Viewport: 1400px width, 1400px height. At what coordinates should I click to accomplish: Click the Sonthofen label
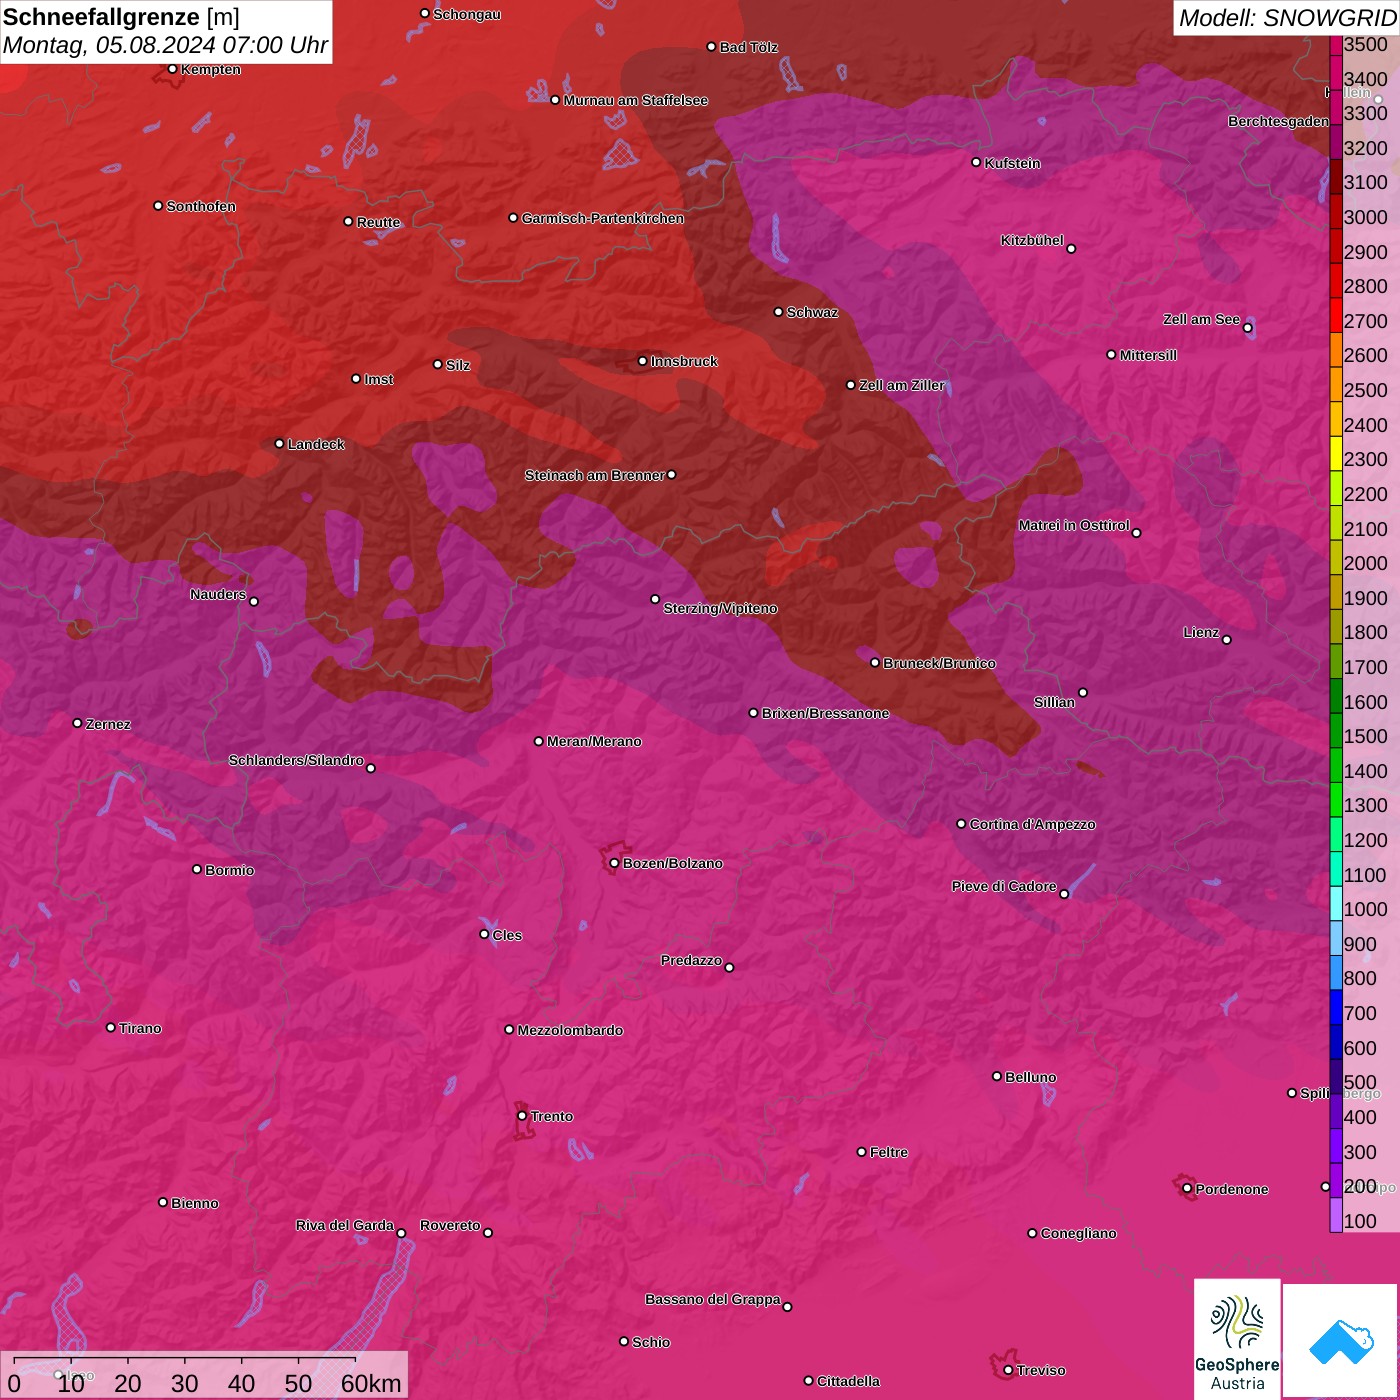(x=201, y=206)
